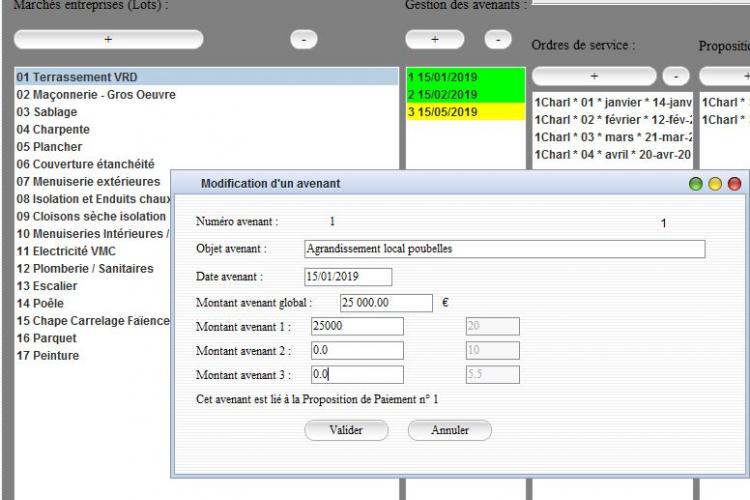Close the avenant dialog with the red circle
This screenshot has height=500, width=750.
pyautogui.click(x=735, y=184)
